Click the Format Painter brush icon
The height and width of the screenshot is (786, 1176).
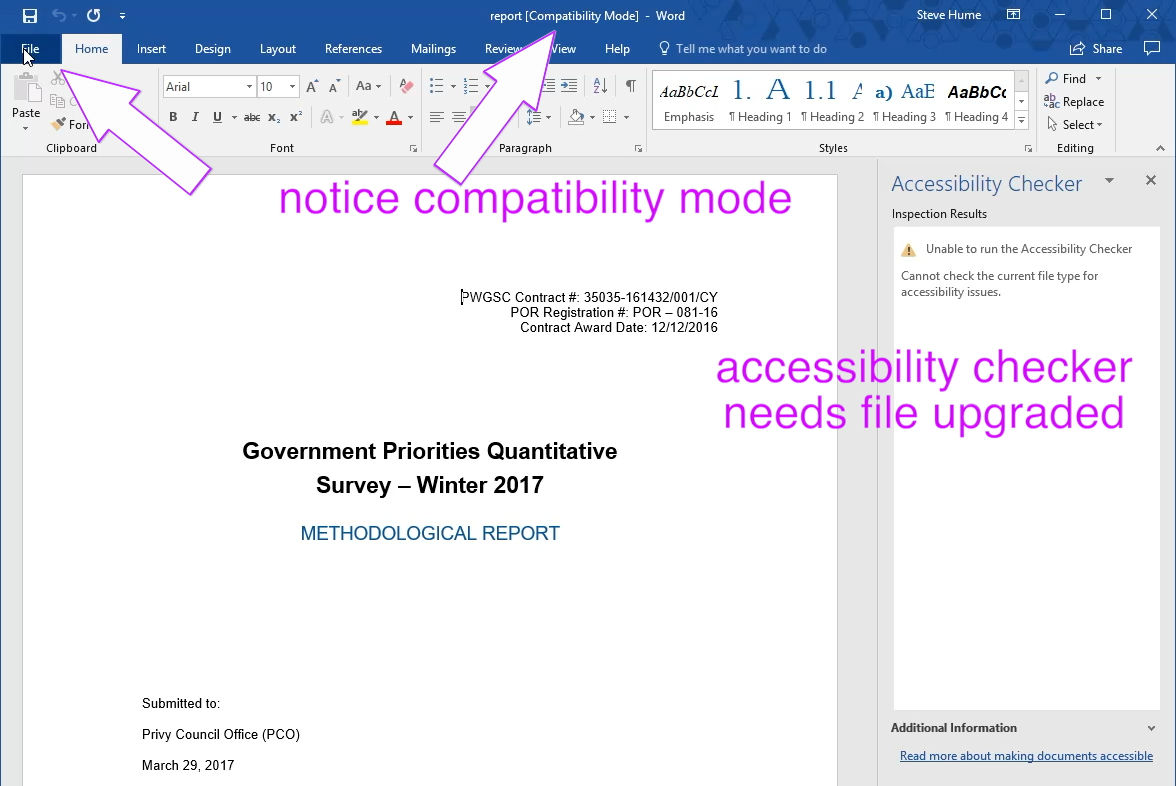58,124
